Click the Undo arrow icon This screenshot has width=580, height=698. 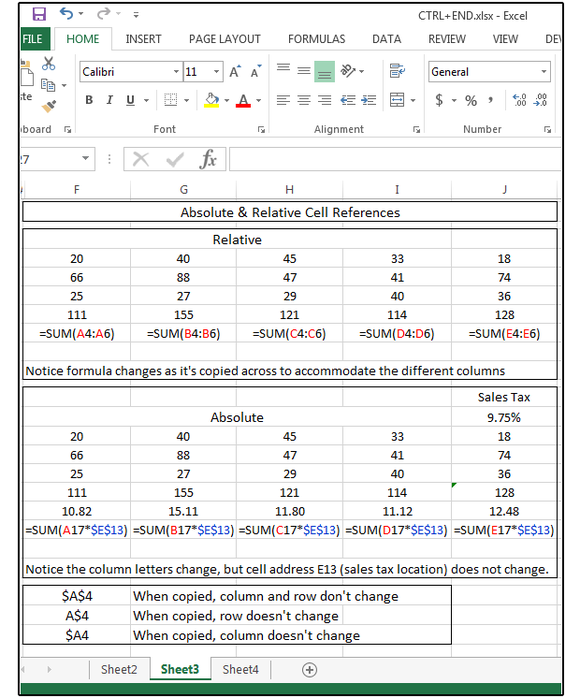pyautogui.click(x=66, y=14)
